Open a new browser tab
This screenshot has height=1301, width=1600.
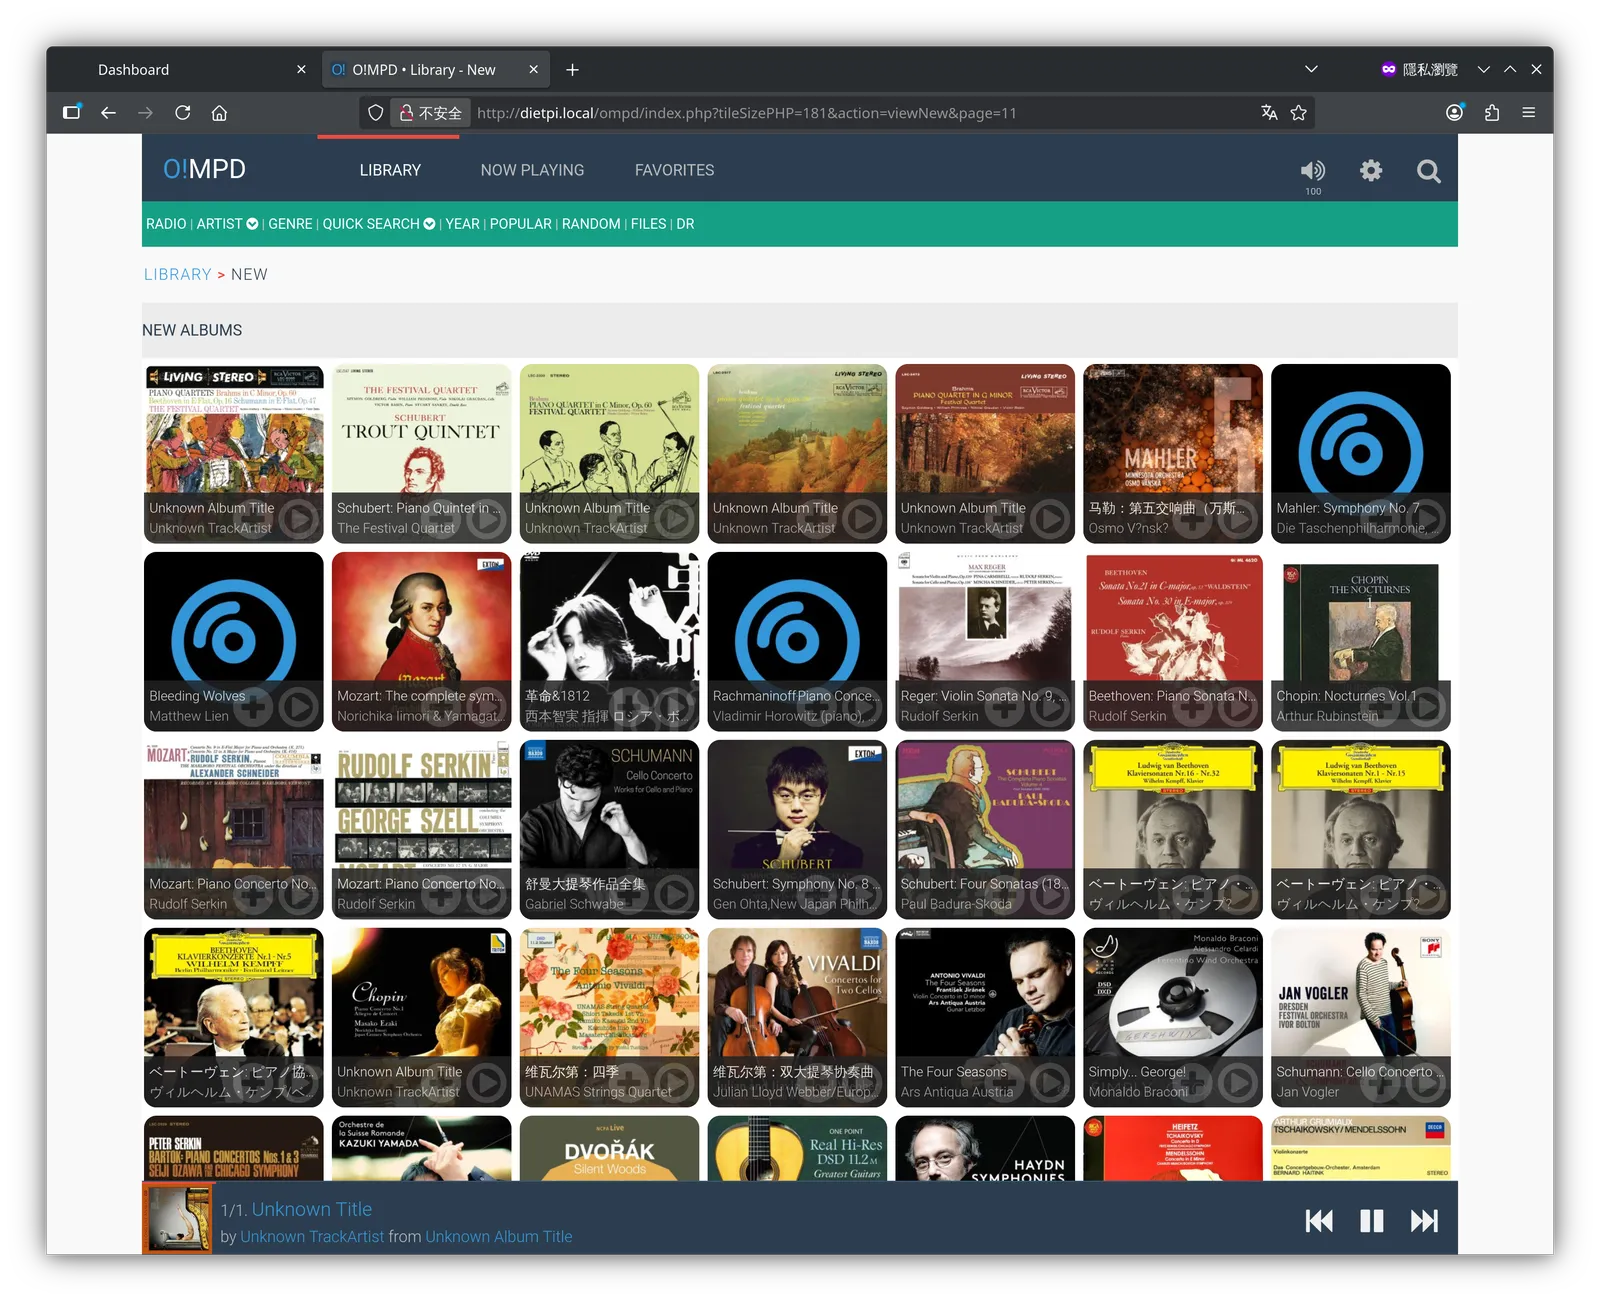click(572, 70)
